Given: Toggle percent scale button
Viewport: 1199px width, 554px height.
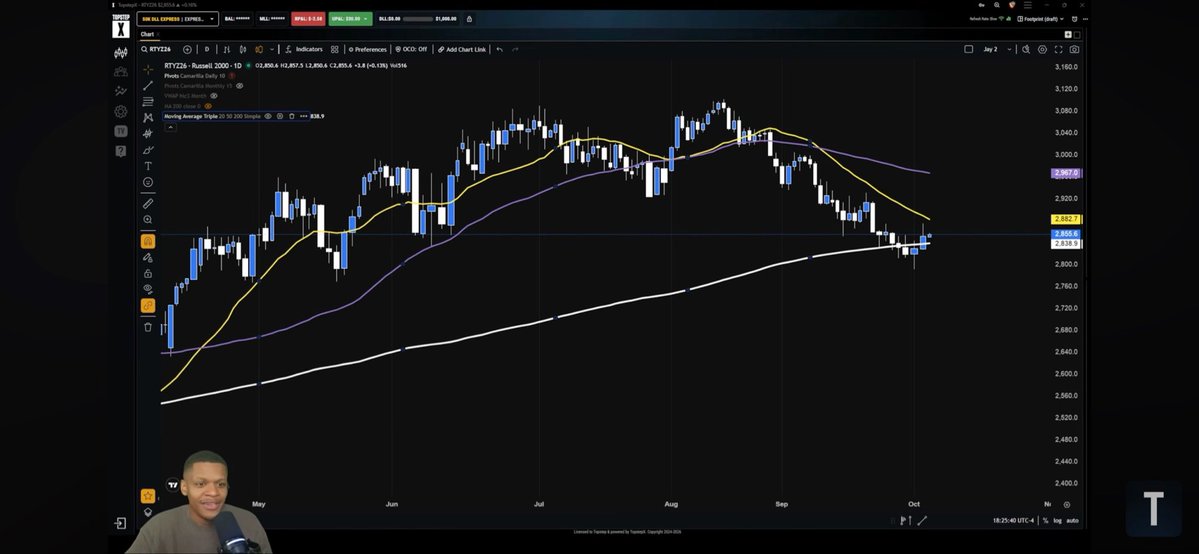Looking at the screenshot, I should (x=1046, y=520).
